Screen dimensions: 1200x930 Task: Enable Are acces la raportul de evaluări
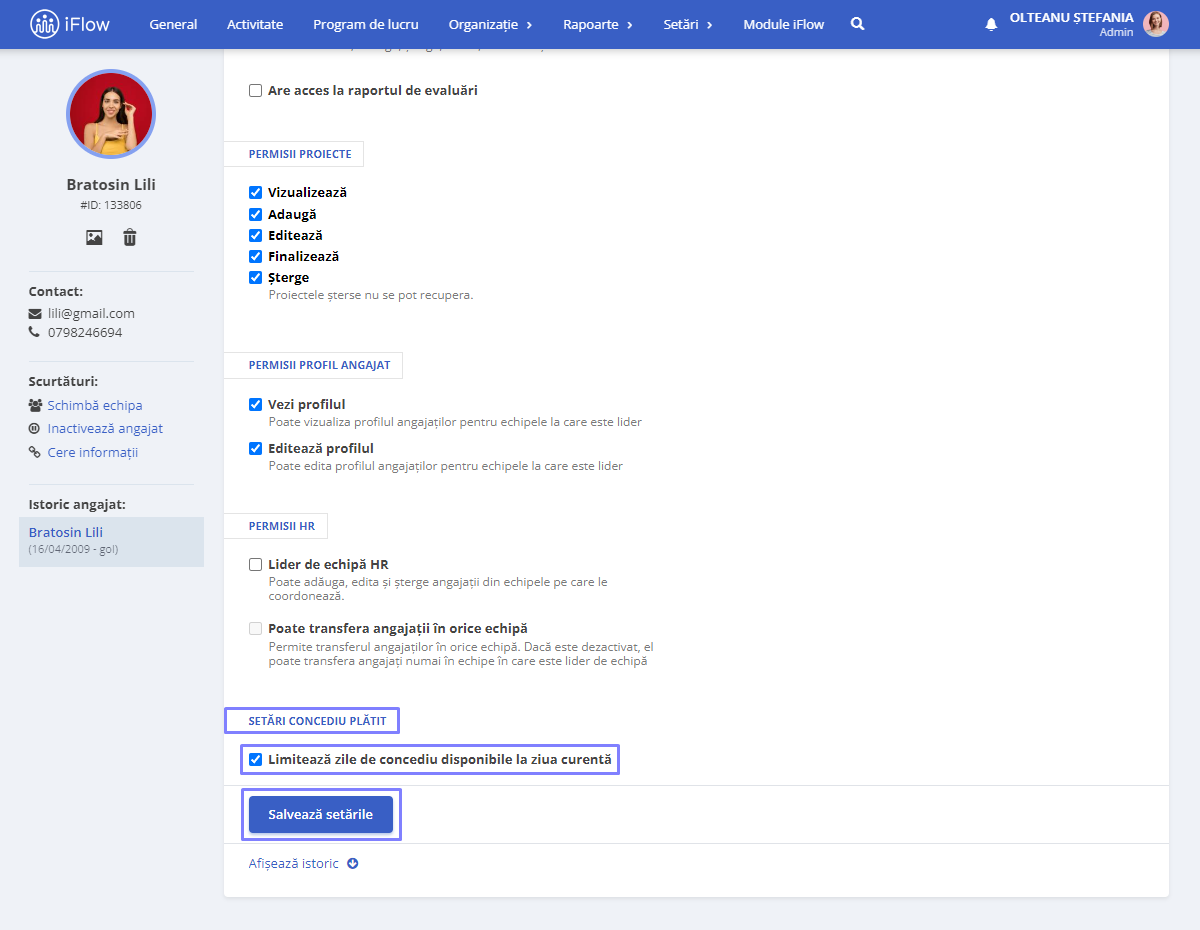coord(255,90)
